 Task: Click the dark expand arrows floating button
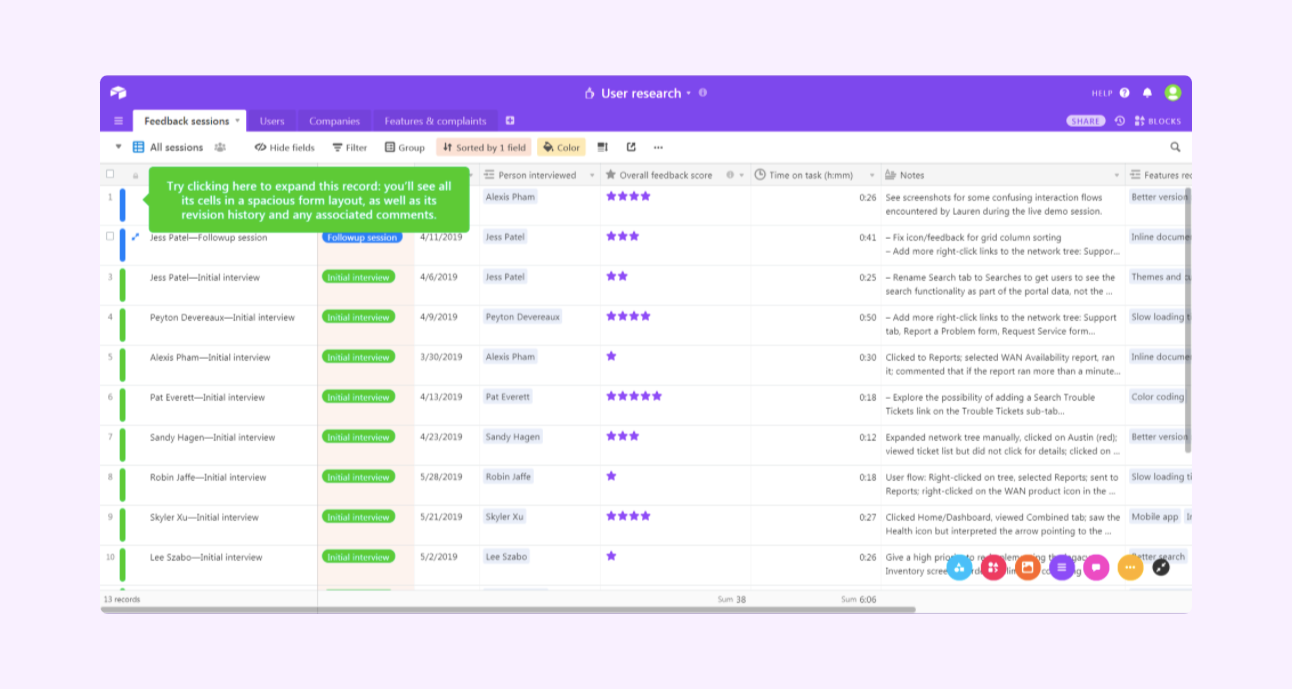tap(1161, 567)
